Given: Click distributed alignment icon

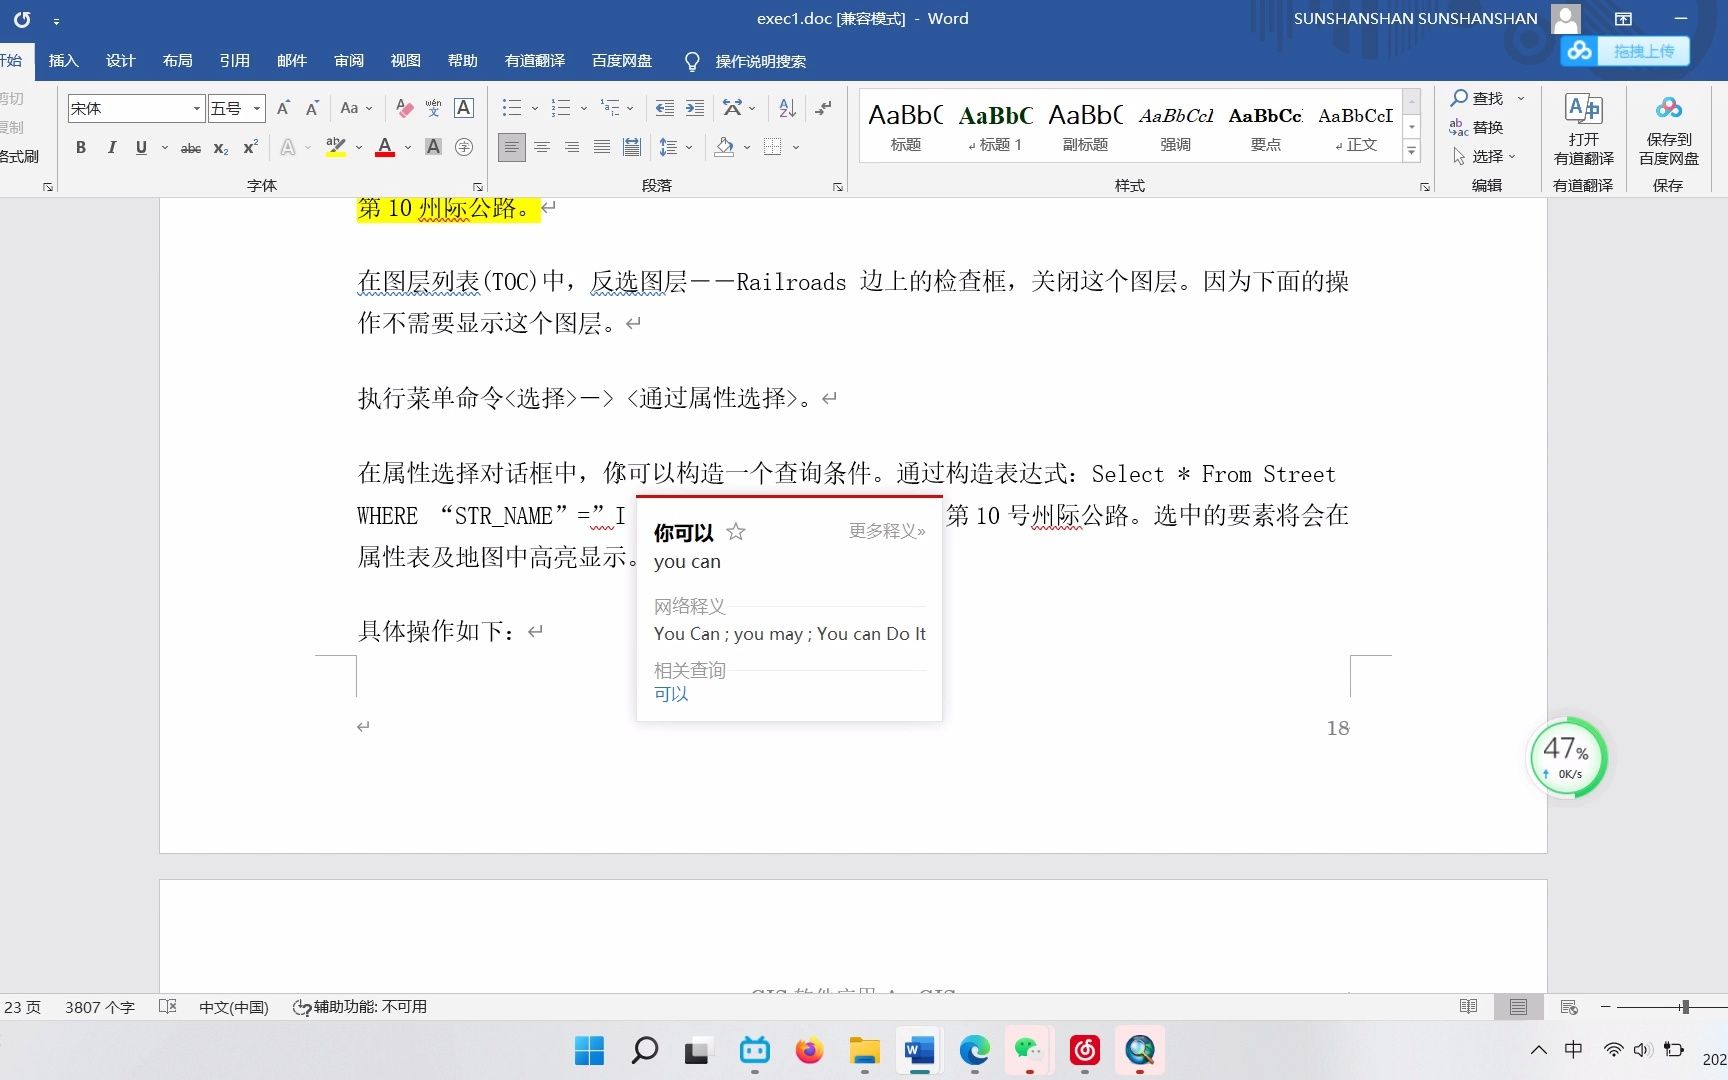Looking at the screenshot, I should tap(632, 147).
